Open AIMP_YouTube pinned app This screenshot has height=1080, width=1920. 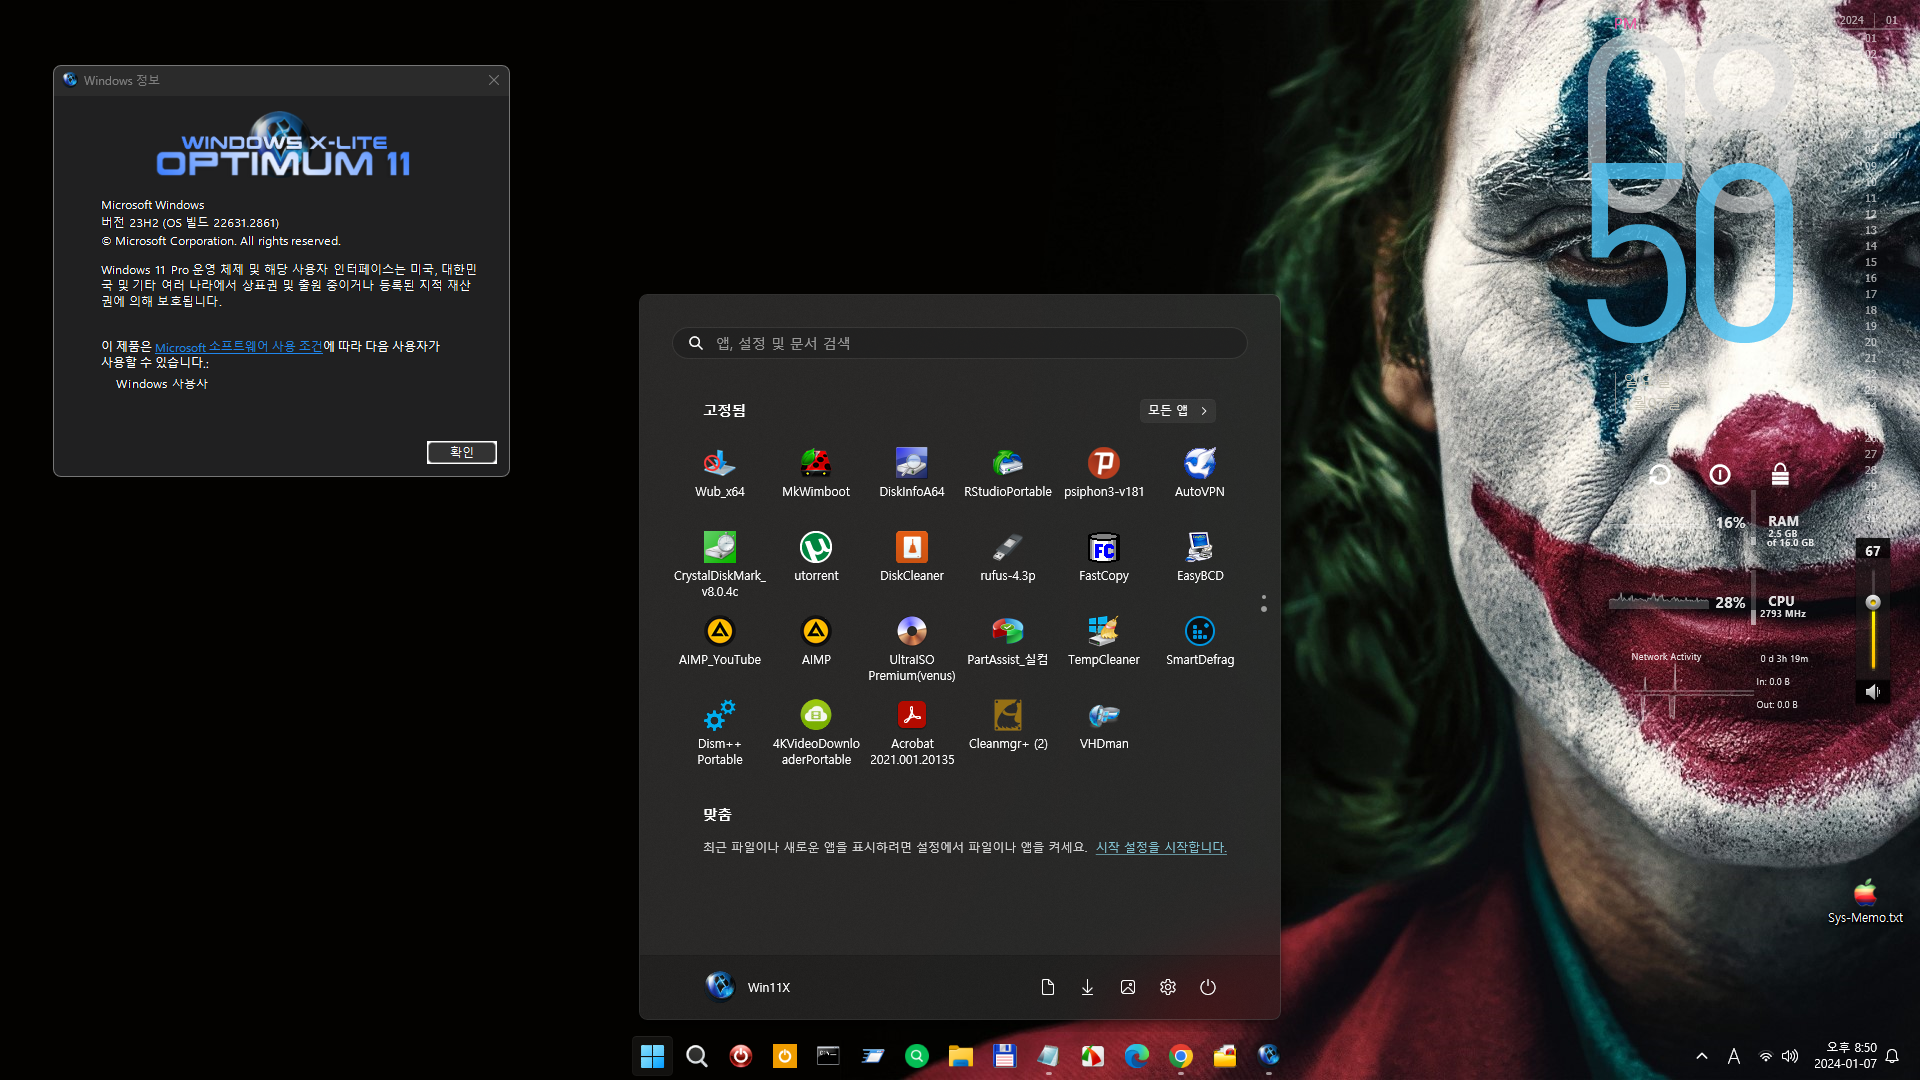pyautogui.click(x=720, y=640)
